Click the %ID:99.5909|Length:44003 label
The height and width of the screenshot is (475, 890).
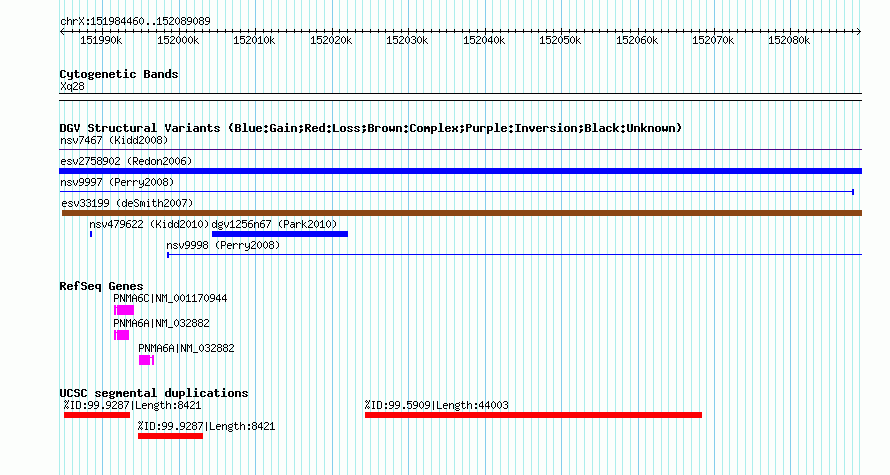pos(436,405)
